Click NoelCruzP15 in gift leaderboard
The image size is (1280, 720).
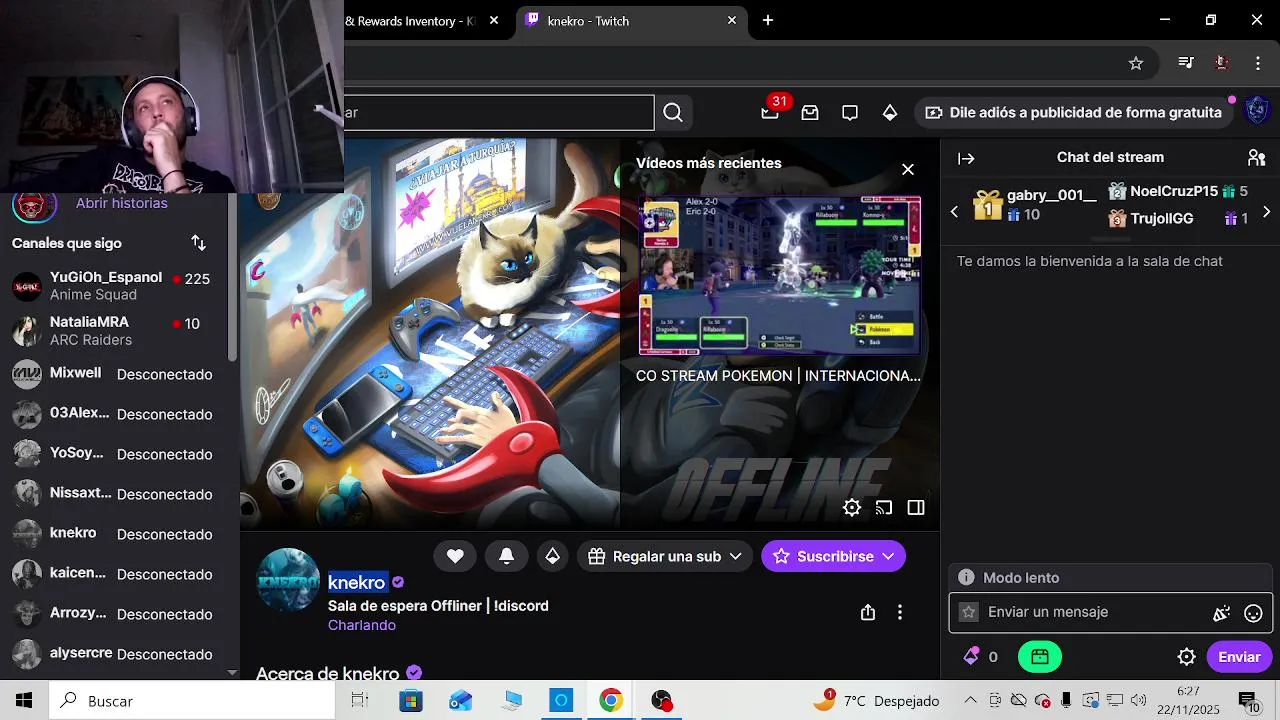click(1177, 191)
